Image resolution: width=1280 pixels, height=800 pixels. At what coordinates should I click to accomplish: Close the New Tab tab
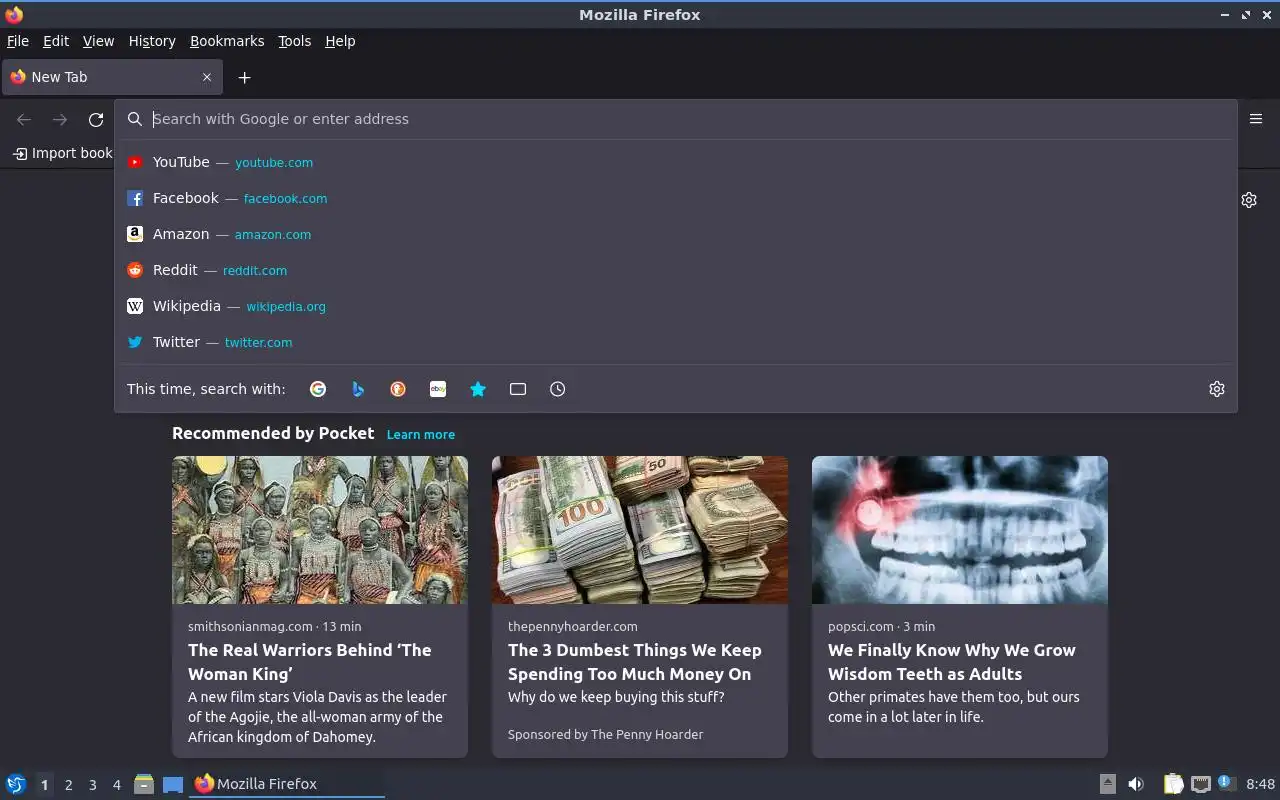tap(207, 77)
